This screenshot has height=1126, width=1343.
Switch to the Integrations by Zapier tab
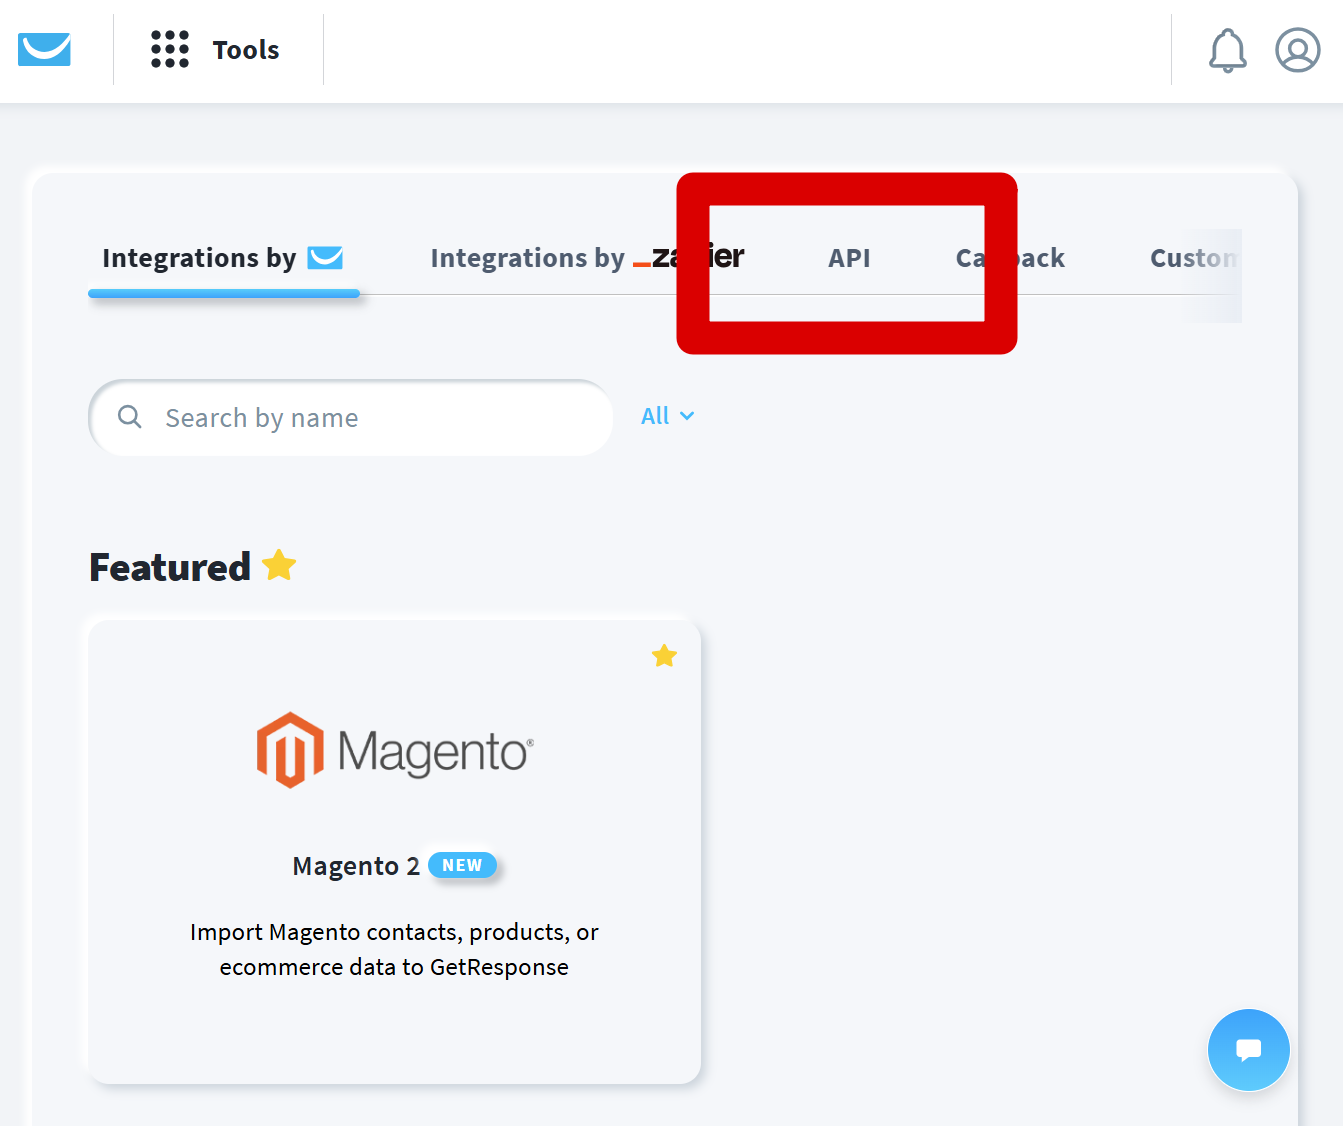click(x=586, y=258)
